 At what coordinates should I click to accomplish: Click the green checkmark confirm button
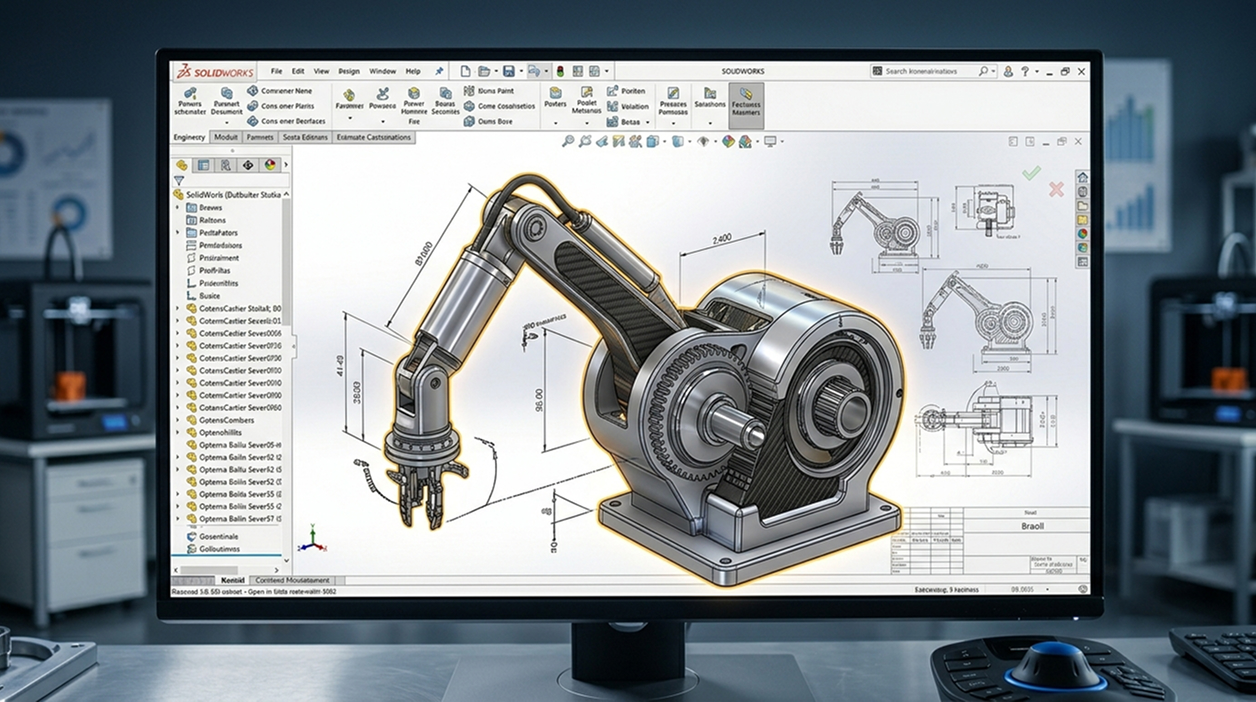coord(1032,173)
